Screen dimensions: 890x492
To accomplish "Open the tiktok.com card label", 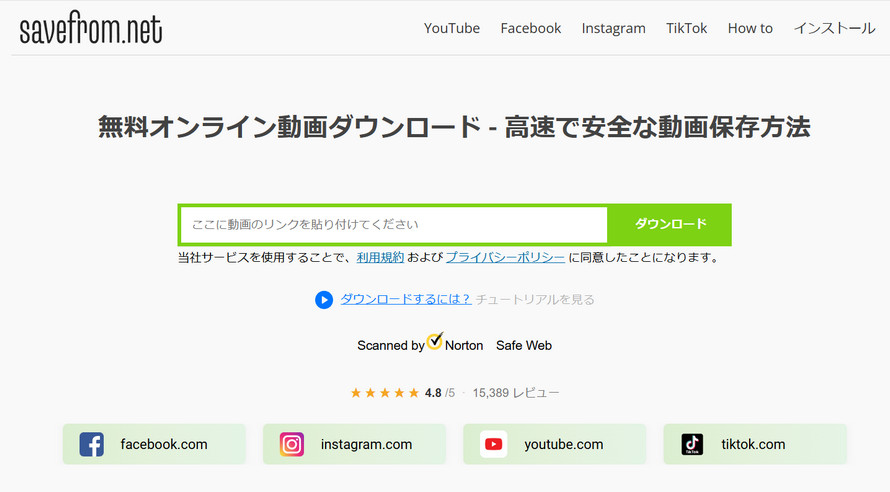I will pyautogui.click(x=753, y=444).
